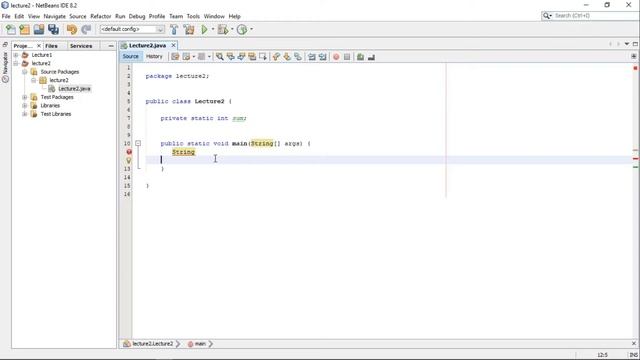The width and height of the screenshot is (640, 360).
Task: Click the Clean and Build icon
Action: pyautogui.click(x=189, y=29)
